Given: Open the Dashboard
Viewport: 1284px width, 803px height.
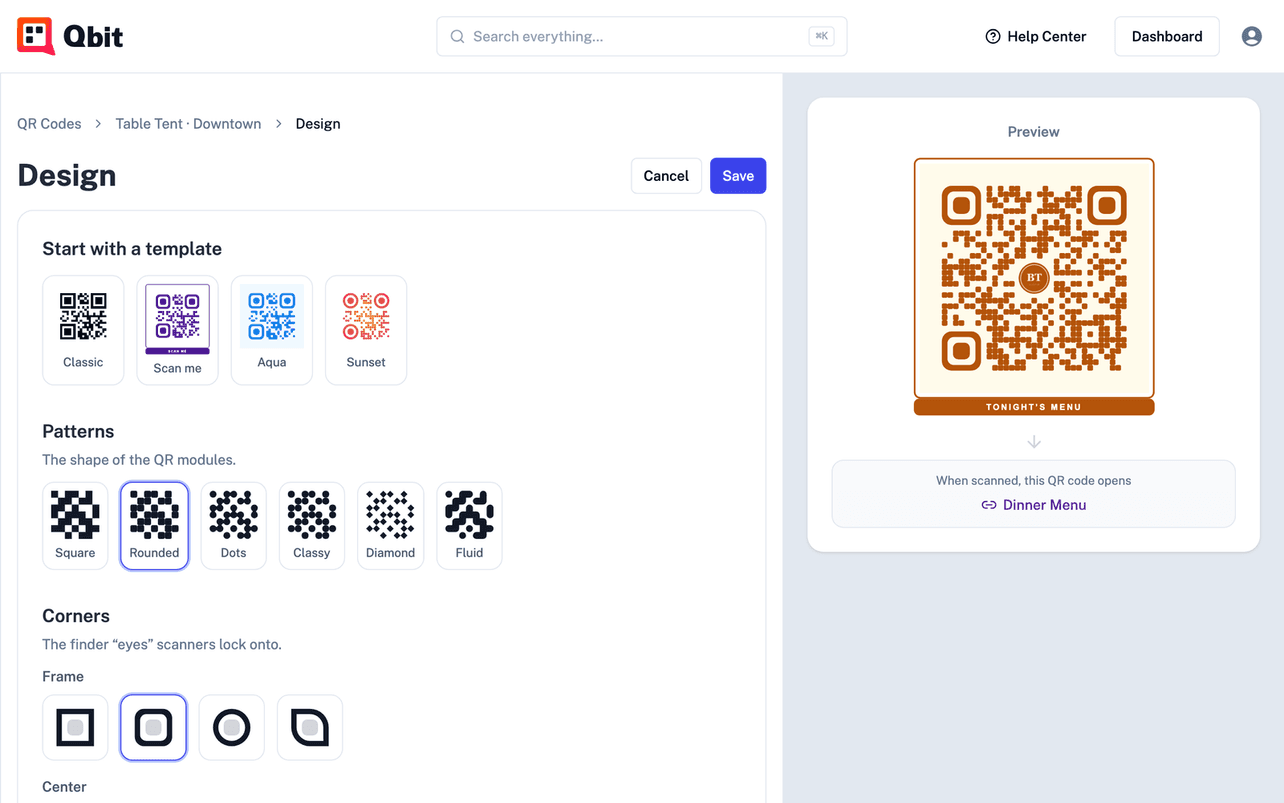Looking at the screenshot, I should pos(1167,36).
